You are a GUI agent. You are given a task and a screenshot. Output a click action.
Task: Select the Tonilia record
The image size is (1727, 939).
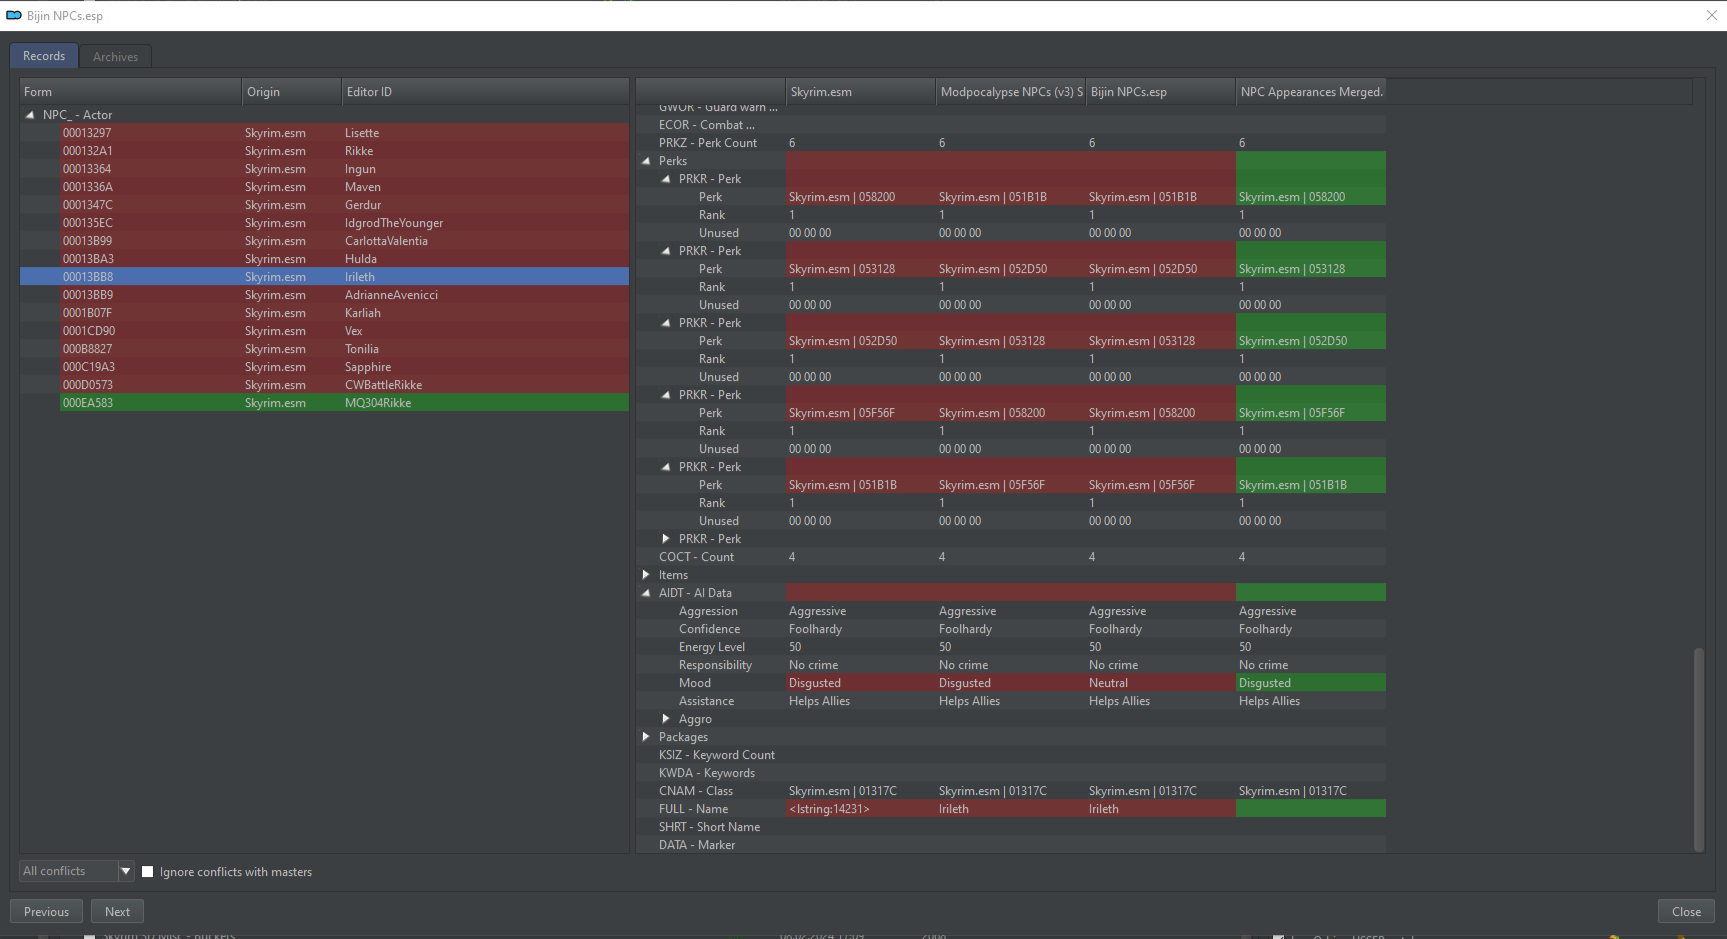325,349
